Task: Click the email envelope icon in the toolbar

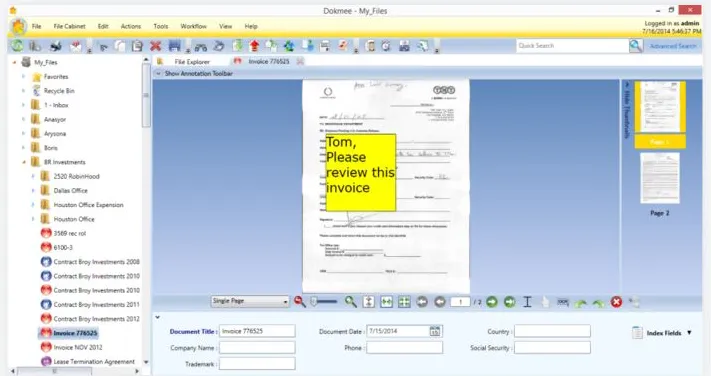Action: coord(75,46)
